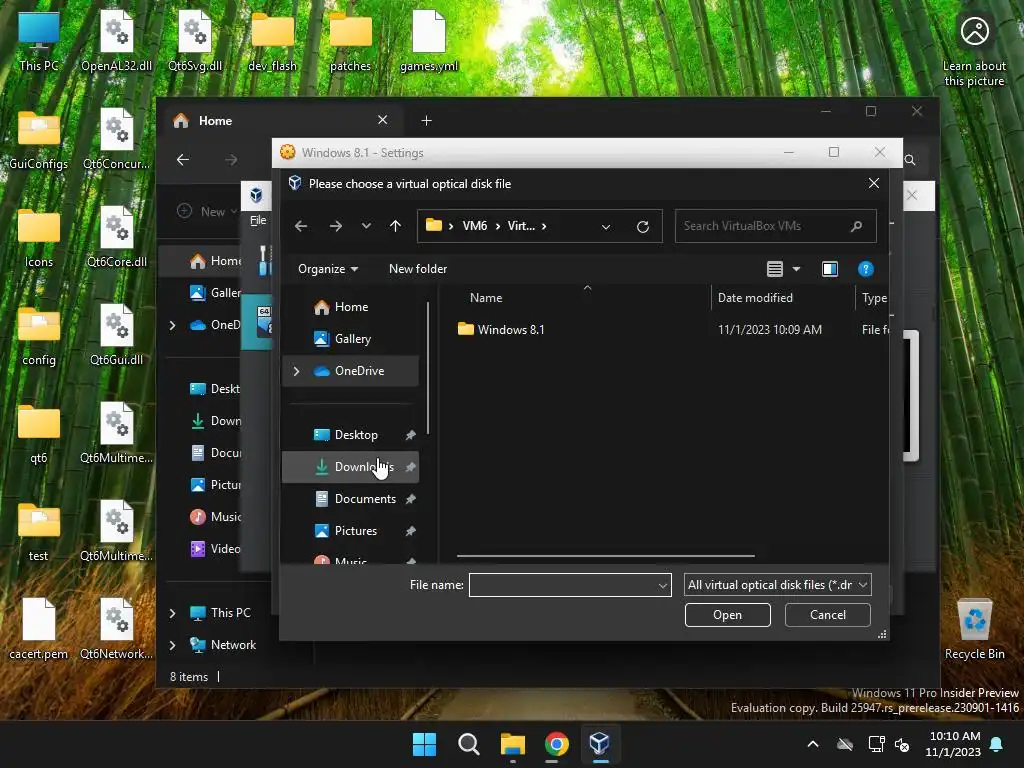Select cacert.pem file on desktop

(x=39, y=629)
